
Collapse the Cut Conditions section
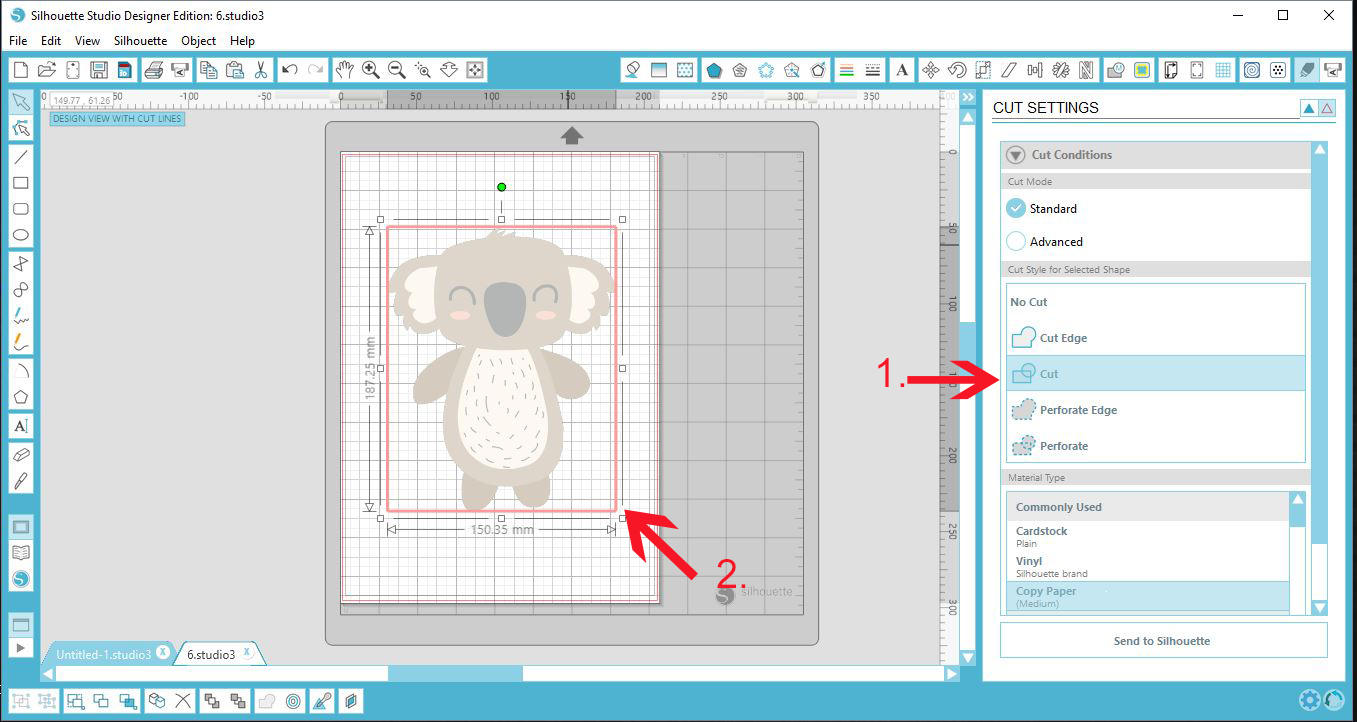[1016, 155]
